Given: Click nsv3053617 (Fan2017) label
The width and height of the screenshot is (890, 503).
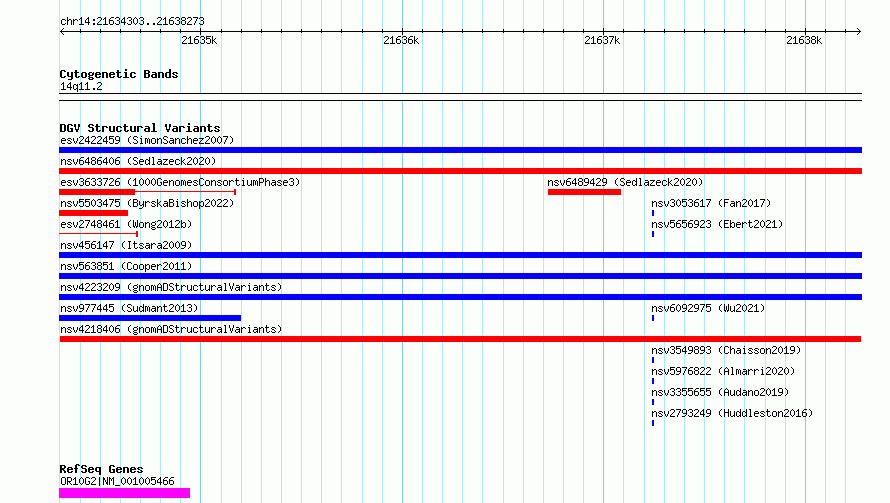Looking at the screenshot, I should pyautogui.click(x=711, y=203).
